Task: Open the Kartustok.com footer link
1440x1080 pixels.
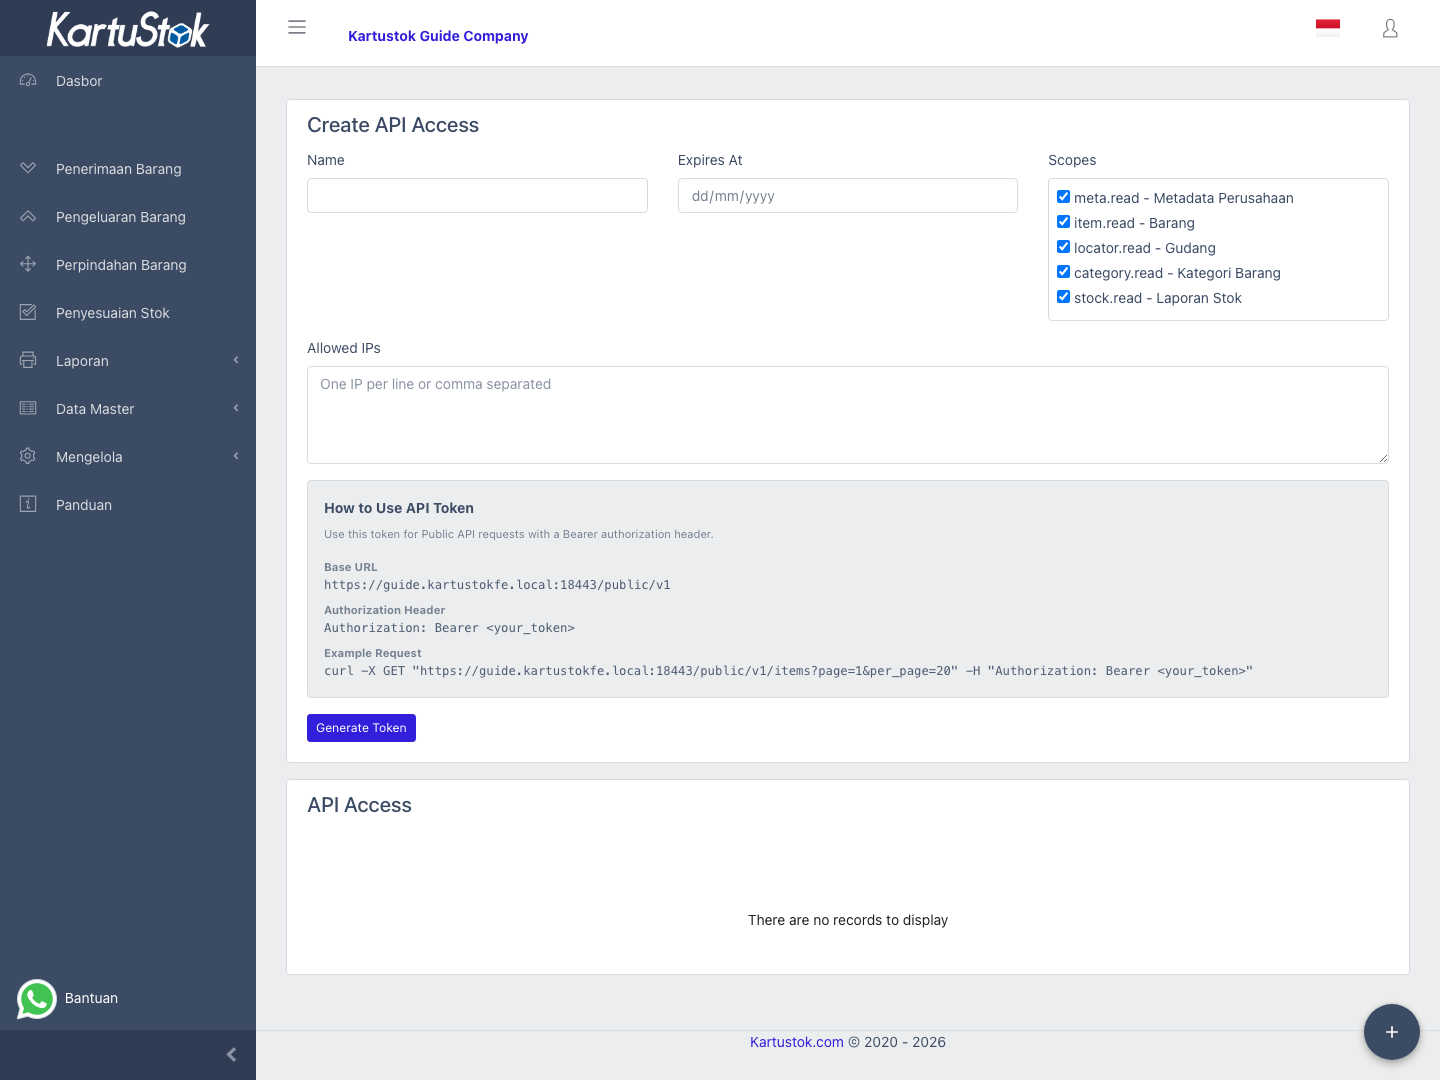Action: [797, 1042]
